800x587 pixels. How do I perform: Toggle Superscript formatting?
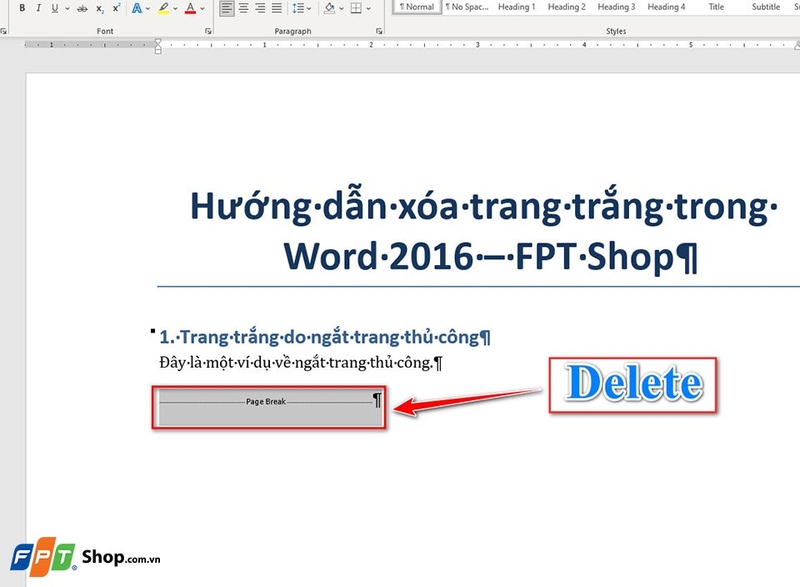point(116,8)
